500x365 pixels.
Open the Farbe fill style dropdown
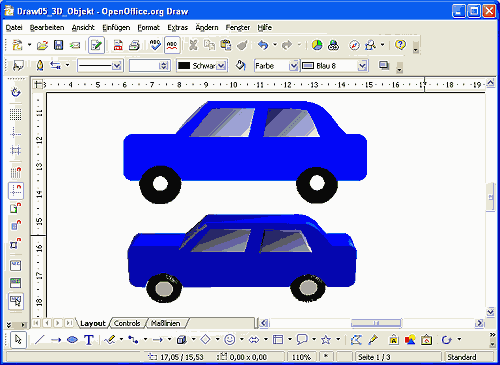(276, 66)
